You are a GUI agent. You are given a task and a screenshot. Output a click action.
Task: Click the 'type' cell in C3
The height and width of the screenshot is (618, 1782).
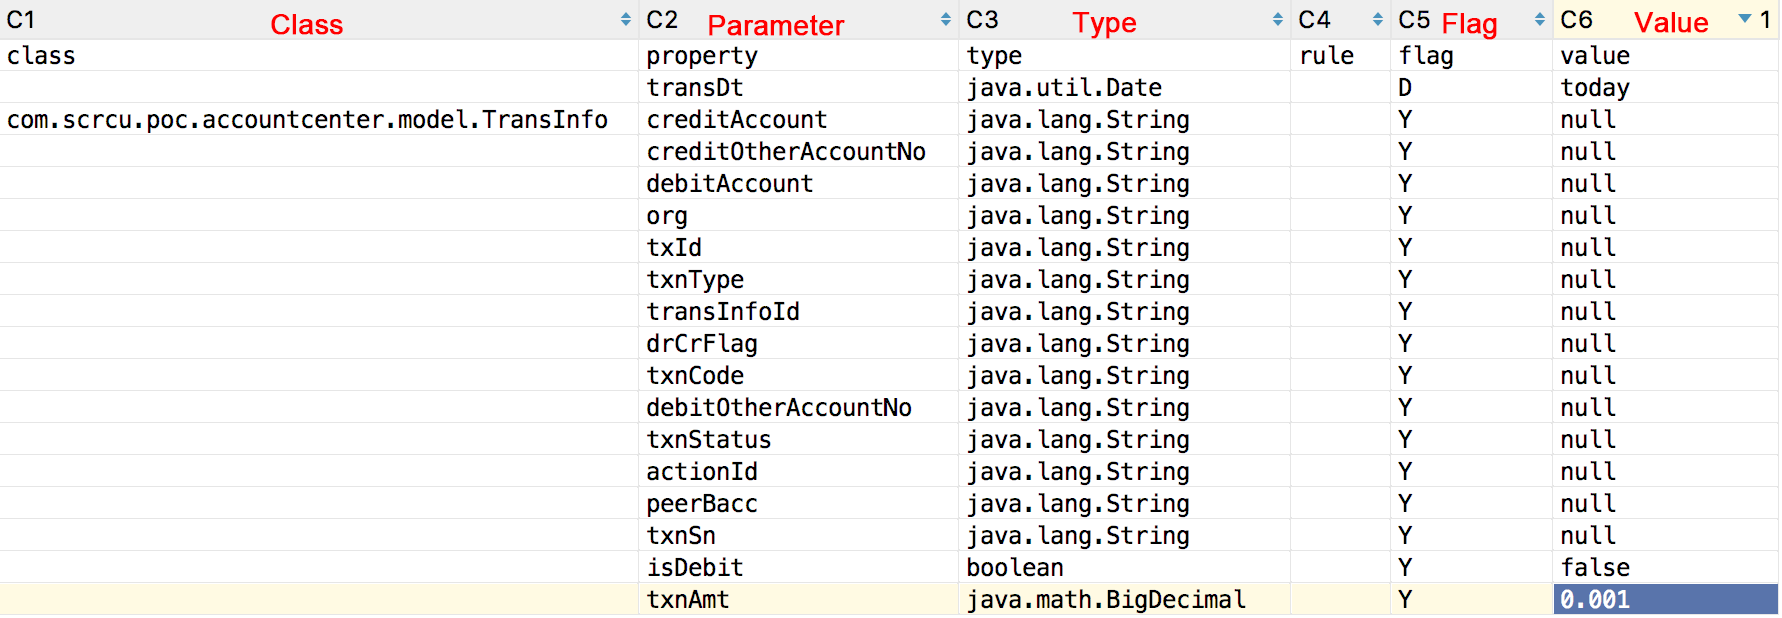coord(1125,55)
